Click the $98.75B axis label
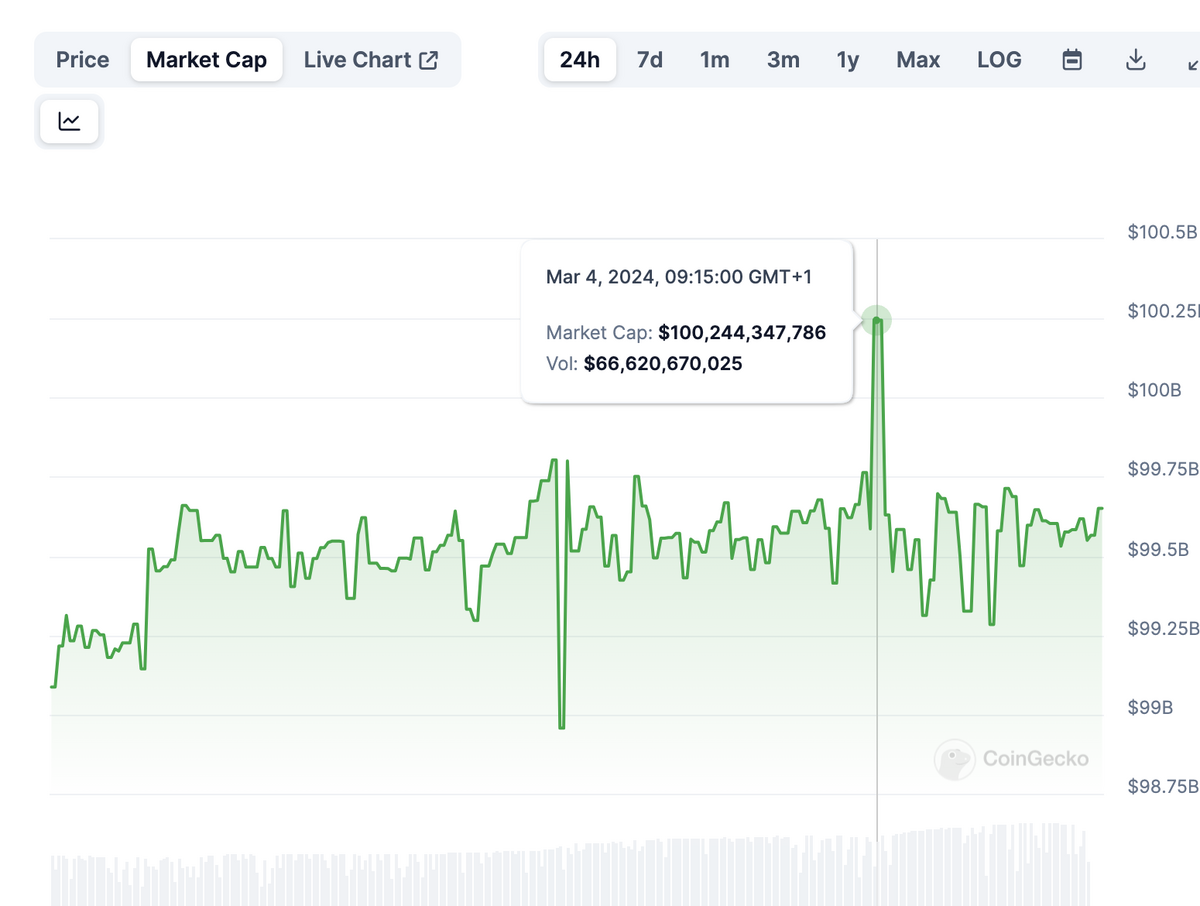This screenshot has width=1200, height=906. [x=1162, y=786]
